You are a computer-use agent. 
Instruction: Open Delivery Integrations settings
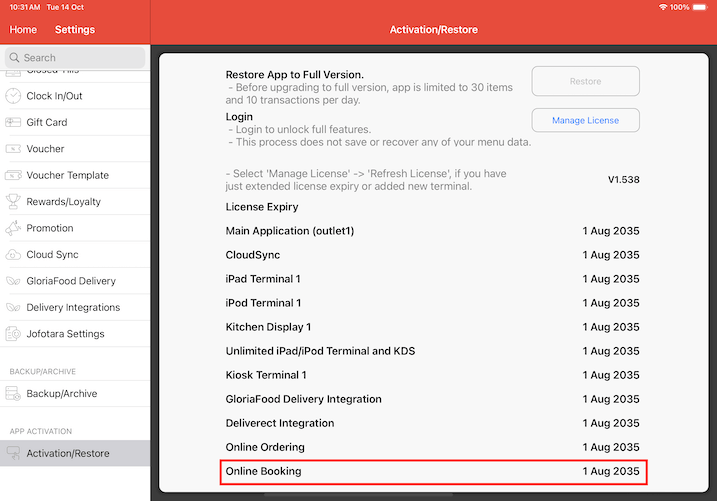[75, 308]
